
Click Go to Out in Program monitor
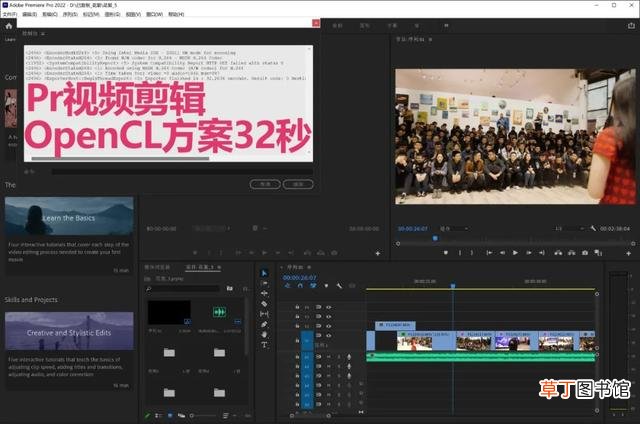(542, 253)
